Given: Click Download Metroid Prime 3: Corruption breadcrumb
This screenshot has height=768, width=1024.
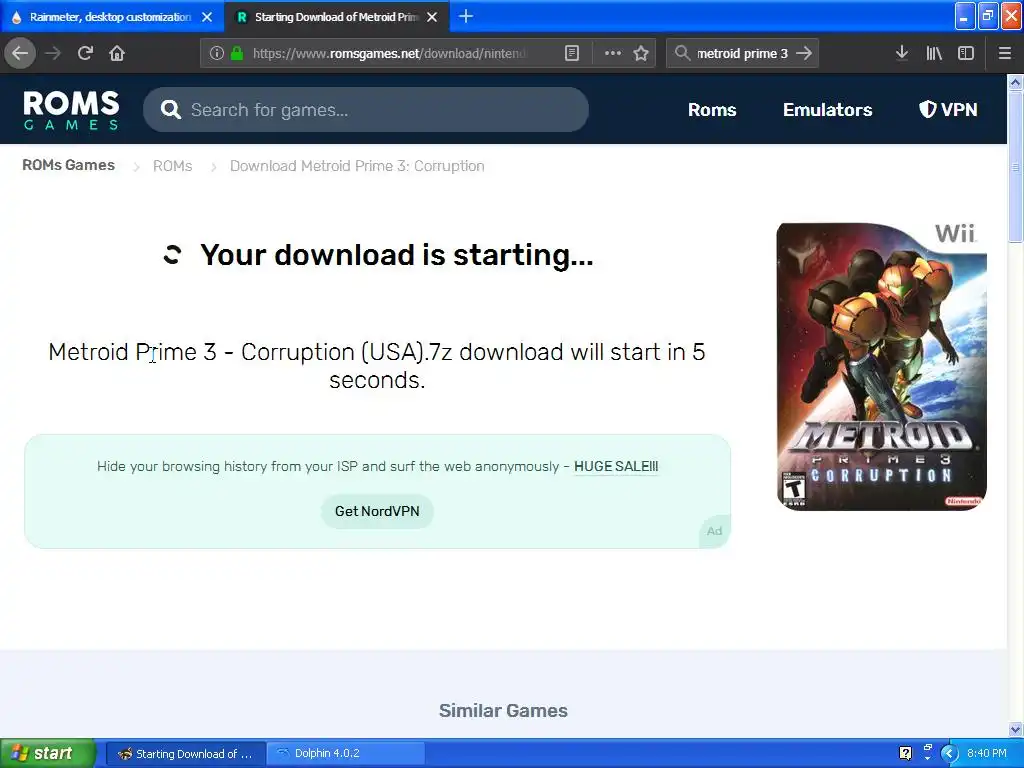Looking at the screenshot, I should tap(357, 166).
